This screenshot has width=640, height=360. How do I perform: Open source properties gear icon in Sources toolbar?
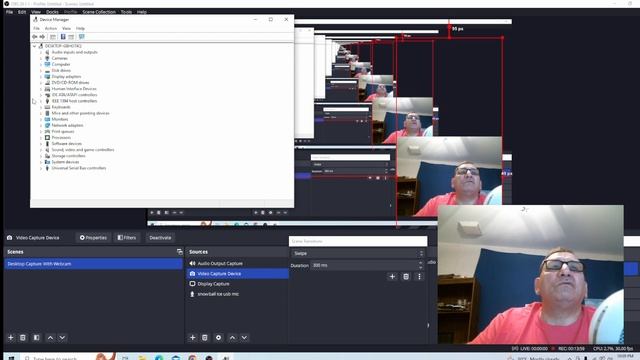218,338
